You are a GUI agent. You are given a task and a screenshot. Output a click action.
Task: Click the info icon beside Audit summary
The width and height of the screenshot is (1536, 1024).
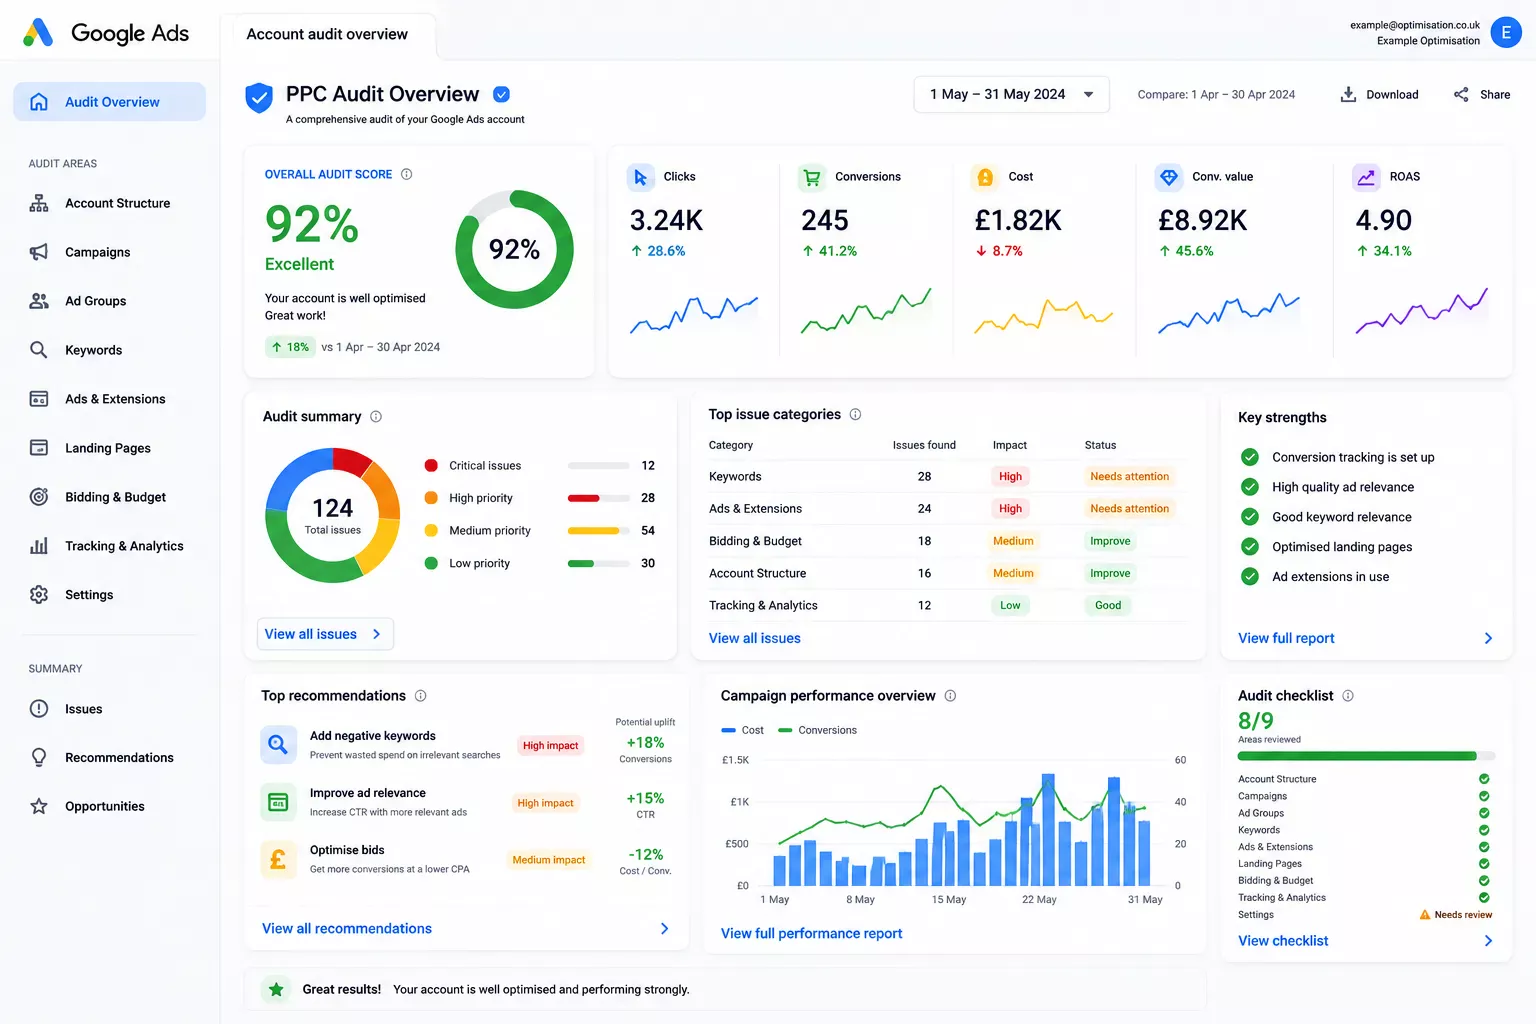(x=376, y=417)
